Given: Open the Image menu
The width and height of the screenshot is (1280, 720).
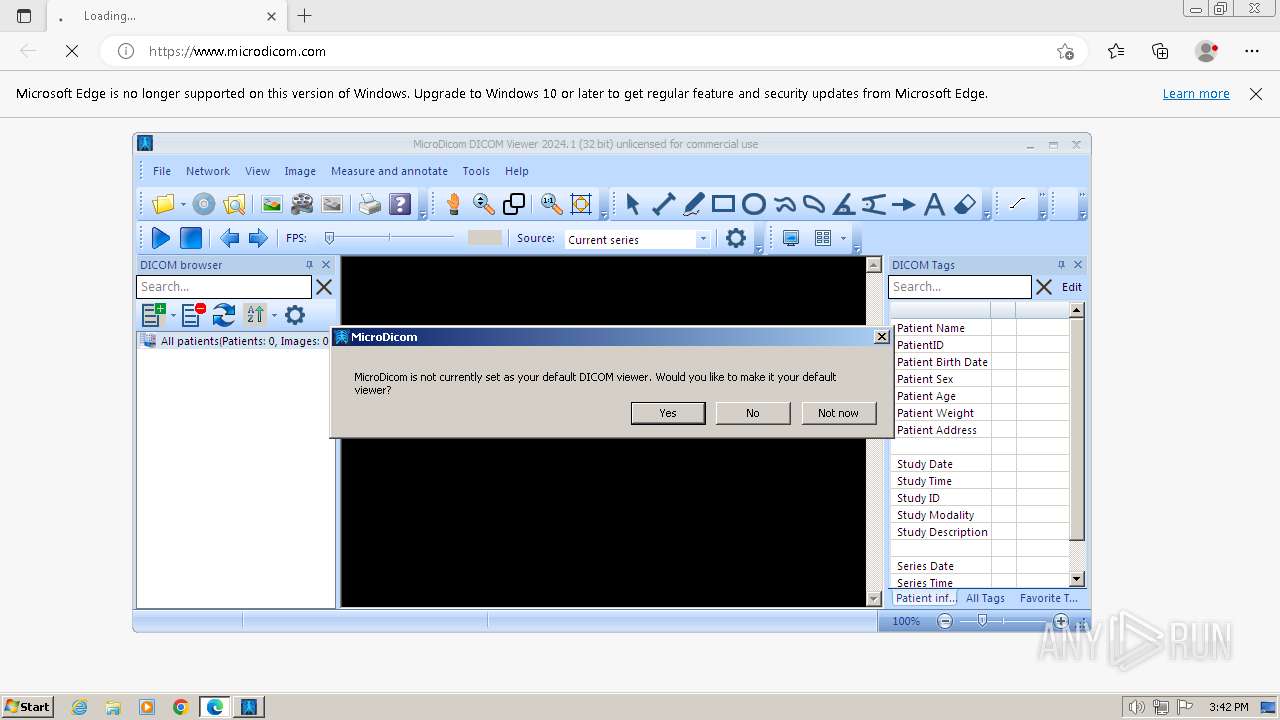Looking at the screenshot, I should 300,171.
